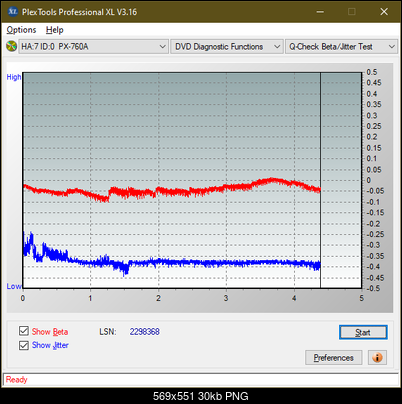This screenshot has height=404, width=402.
Task: Uncheck the Show Jitter checkbox
Action: click(24, 345)
